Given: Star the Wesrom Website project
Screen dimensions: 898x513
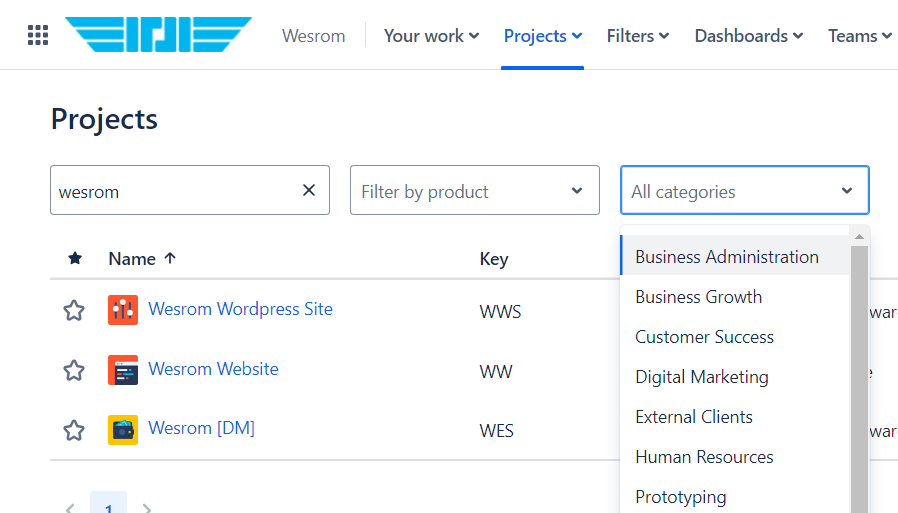Looking at the screenshot, I should (x=74, y=370).
